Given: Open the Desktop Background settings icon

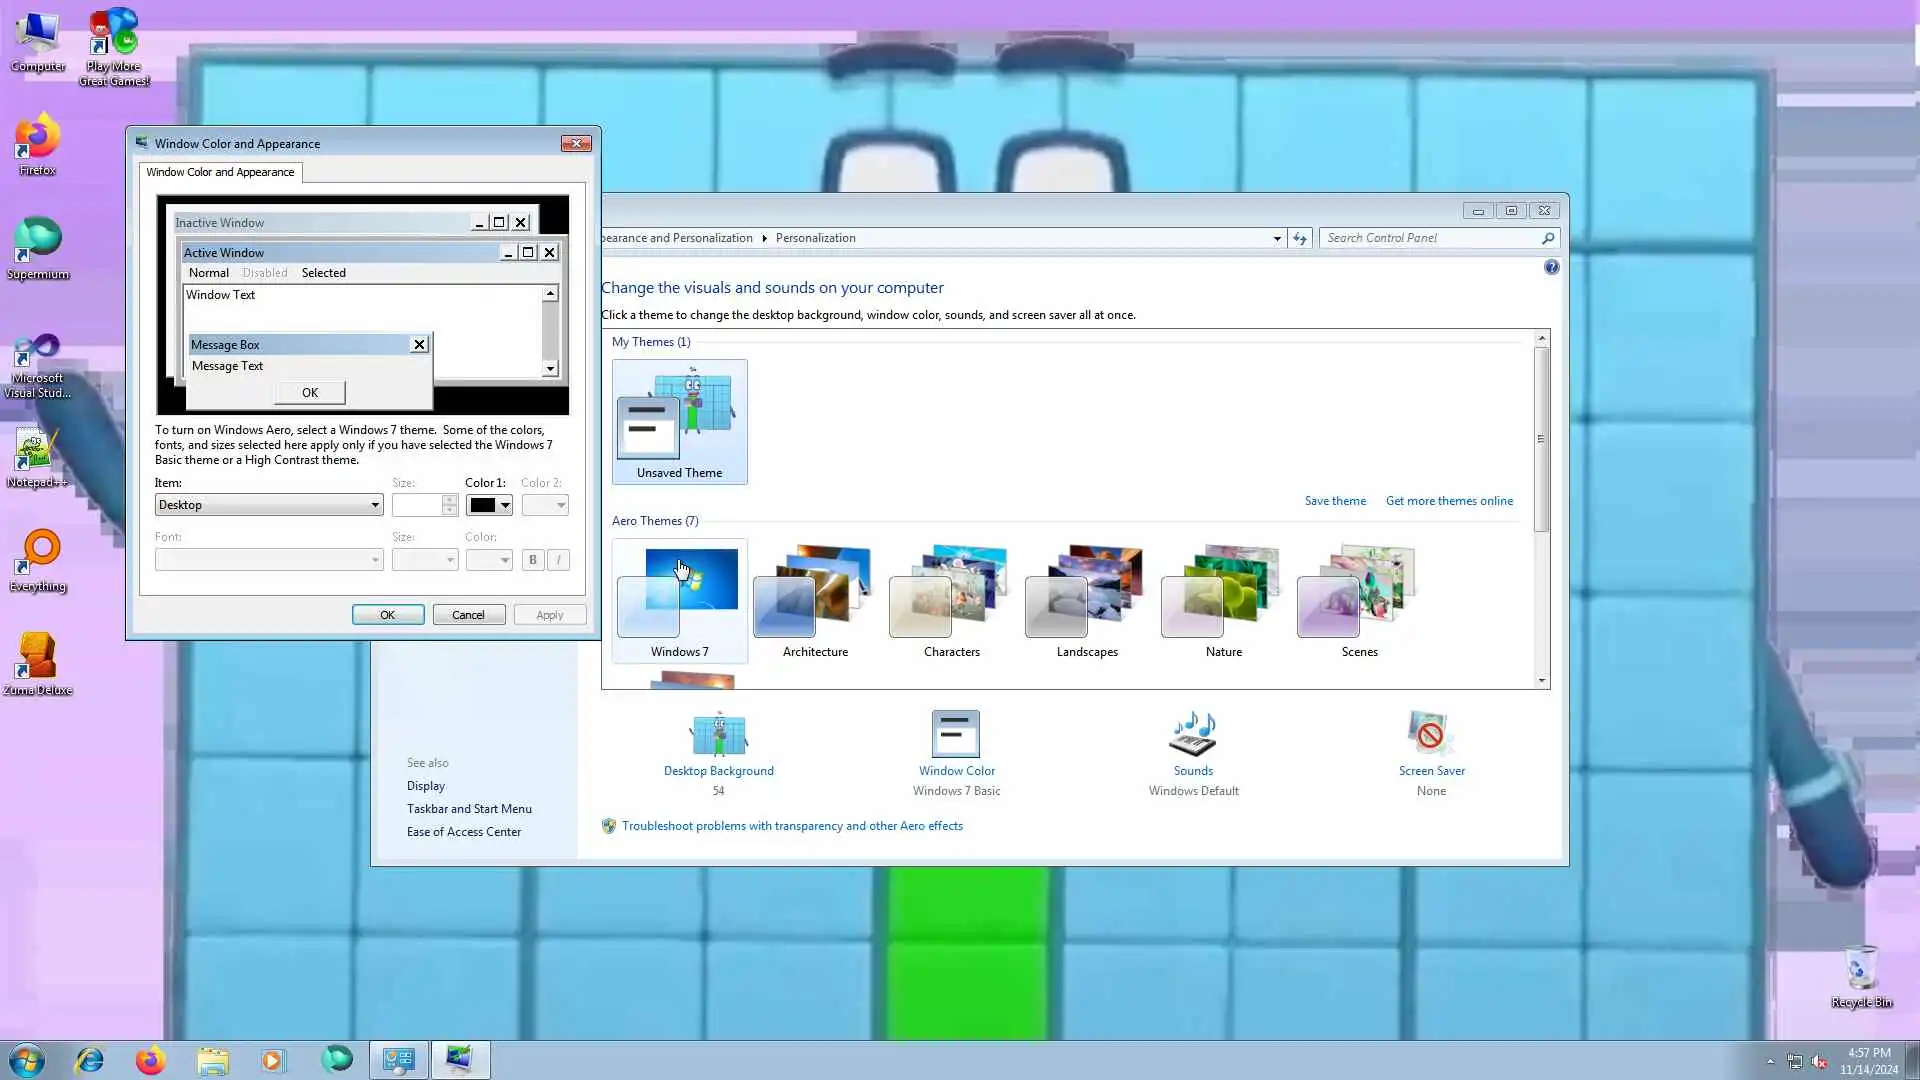Looking at the screenshot, I should 718,735.
